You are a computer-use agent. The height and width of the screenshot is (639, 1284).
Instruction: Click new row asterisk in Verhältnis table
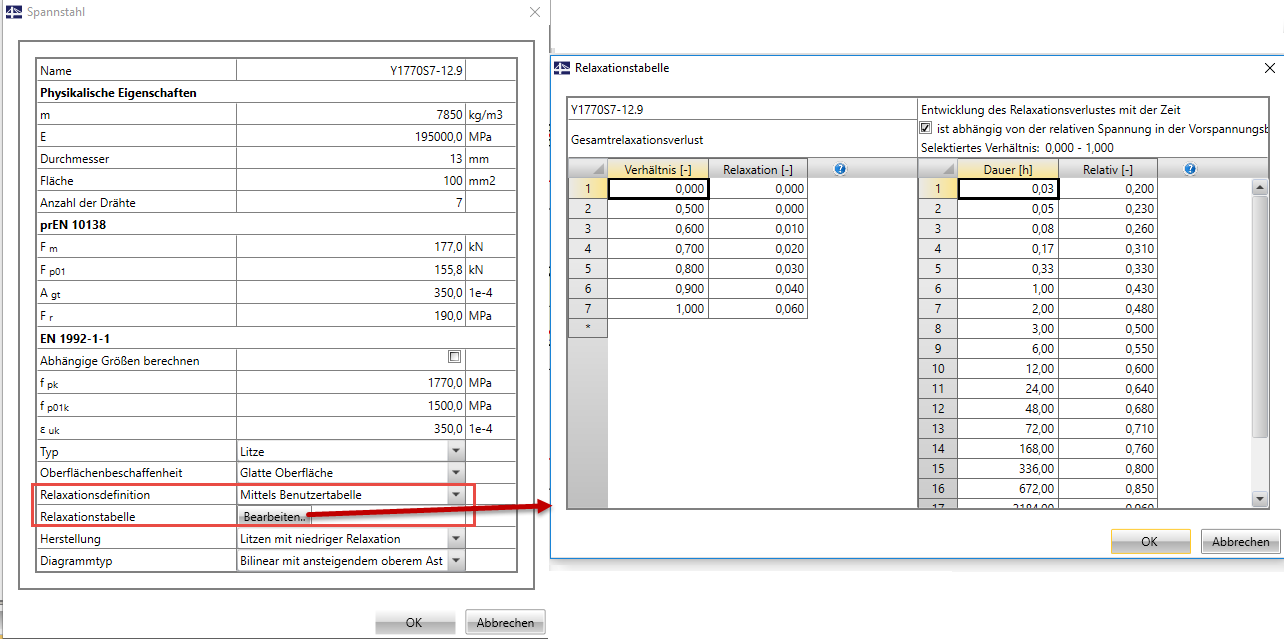click(588, 328)
